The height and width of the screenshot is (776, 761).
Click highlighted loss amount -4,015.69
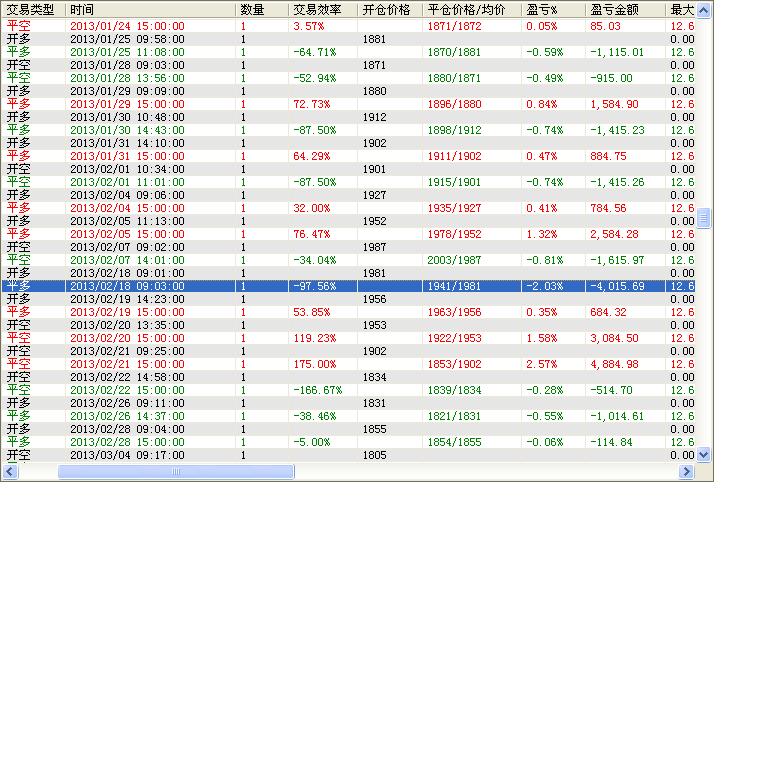point(617,286)
